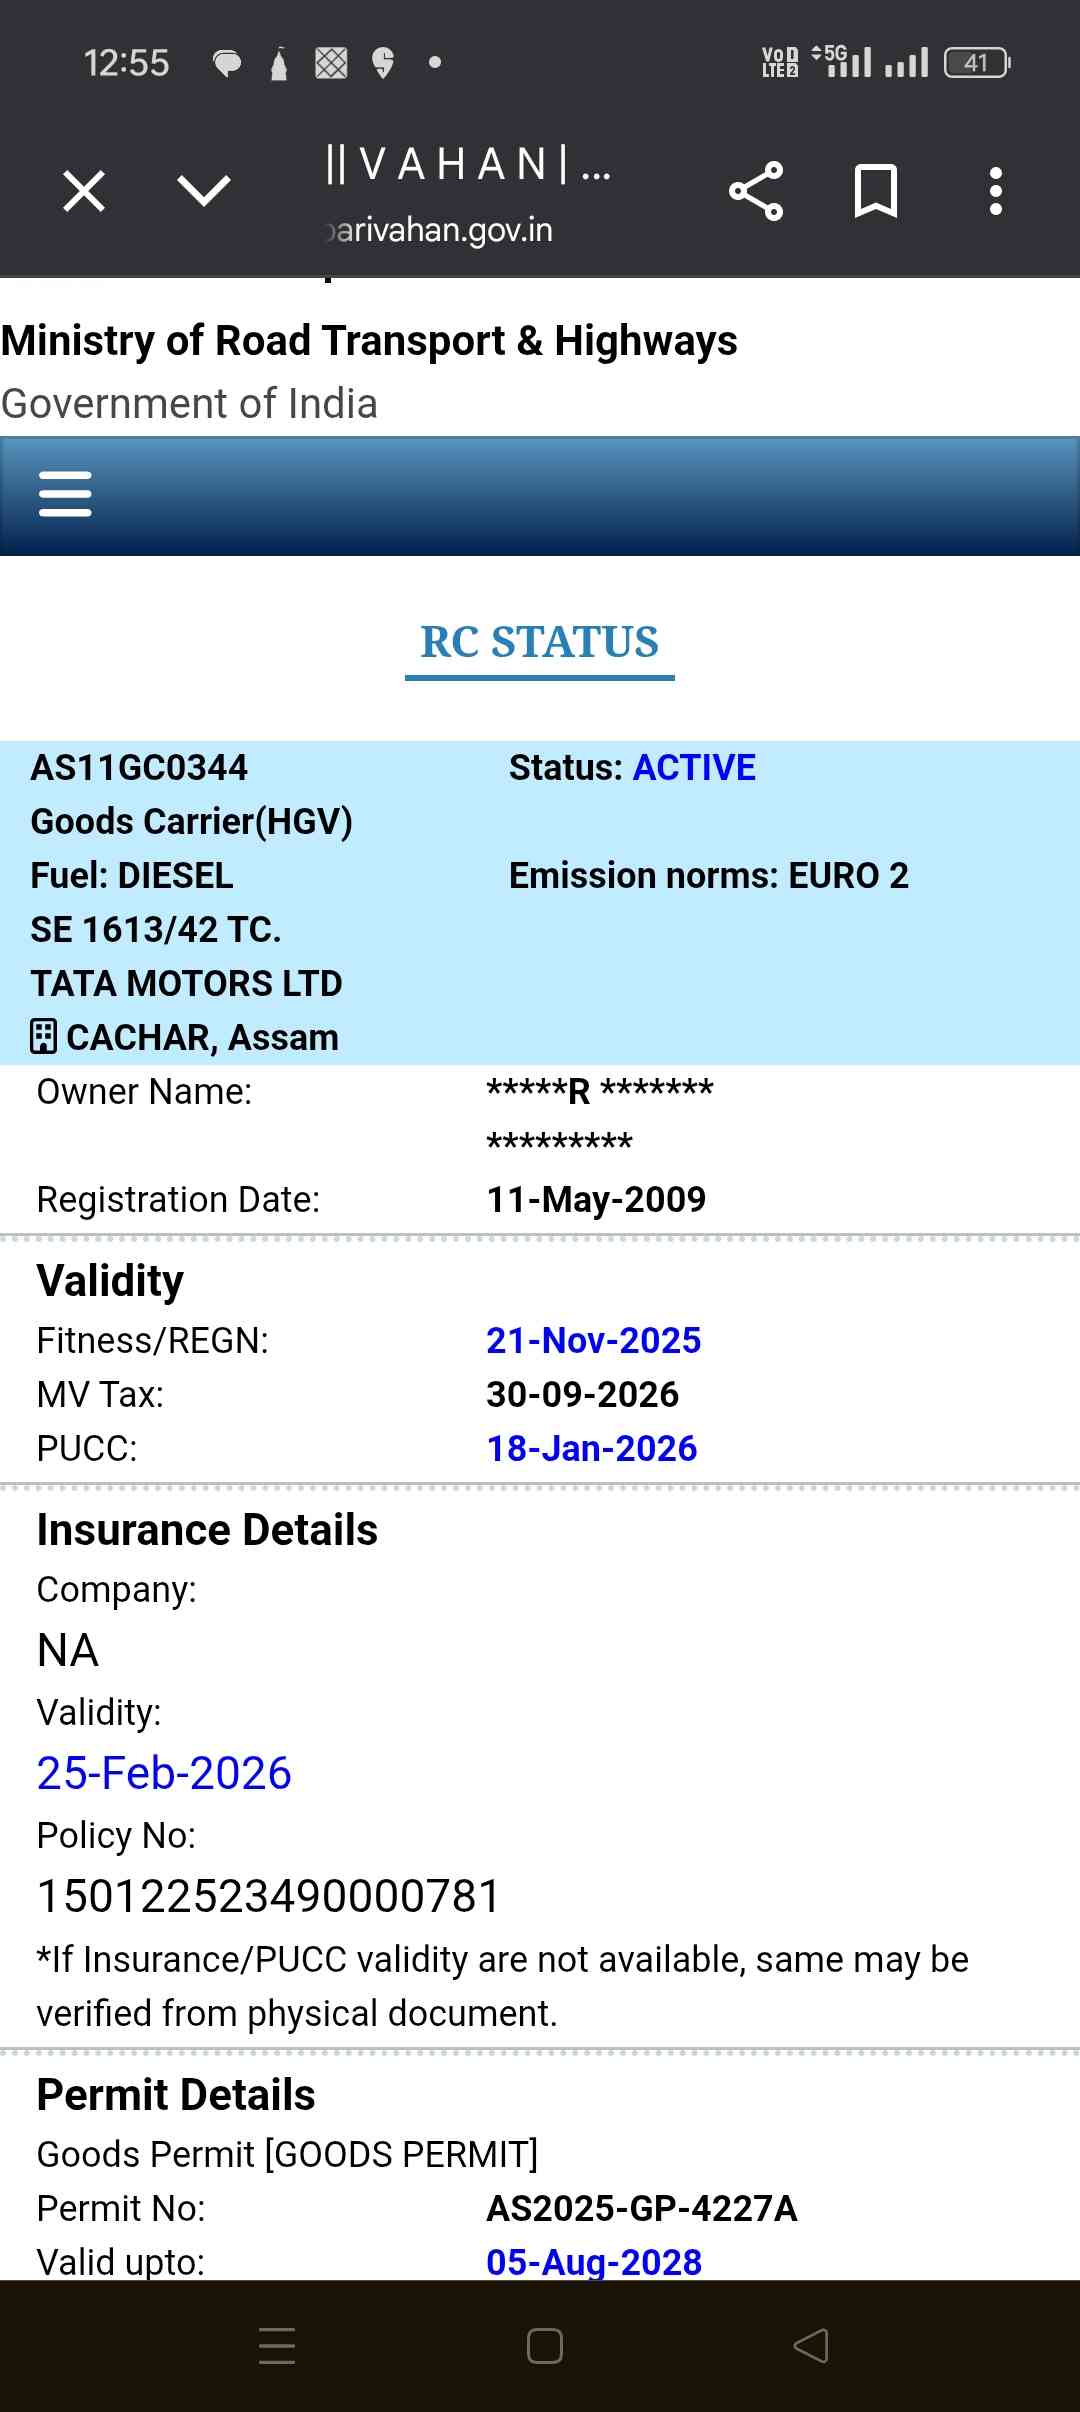Viewport: 1080px width, 2412px height.
Task: Tap the parivahan.gov.in URL text
Action: coord(442,230)
